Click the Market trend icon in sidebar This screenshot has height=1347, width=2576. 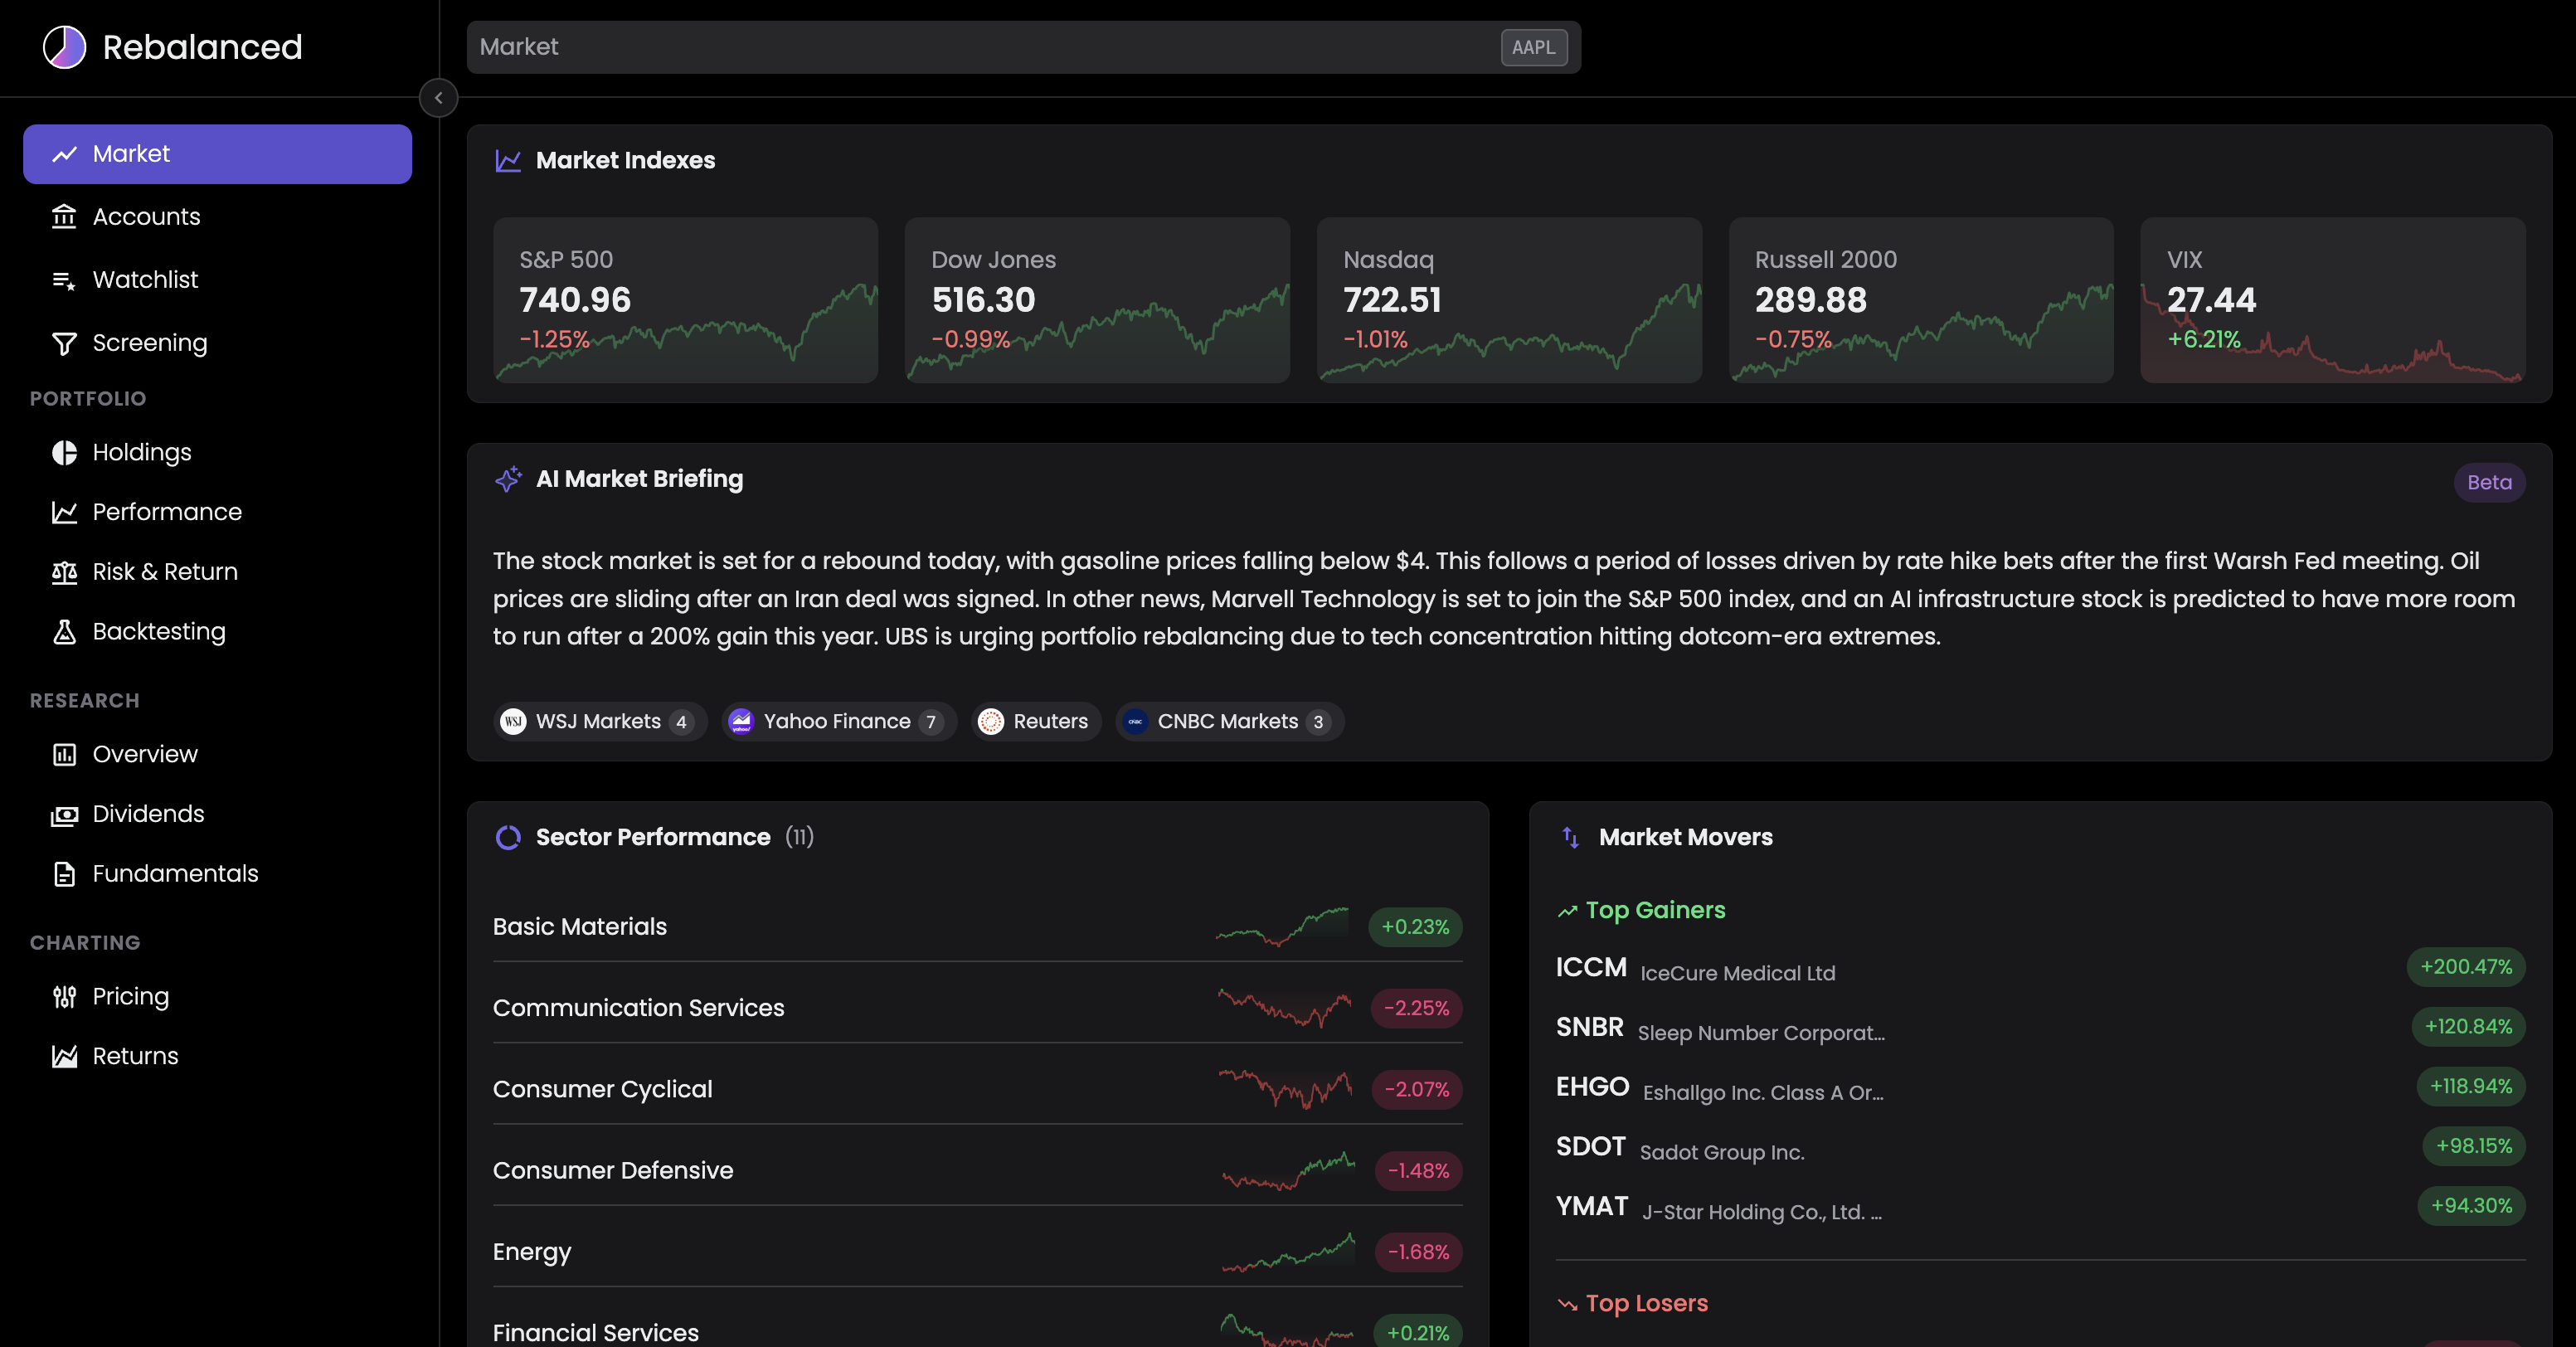click(x=65, y=154)
